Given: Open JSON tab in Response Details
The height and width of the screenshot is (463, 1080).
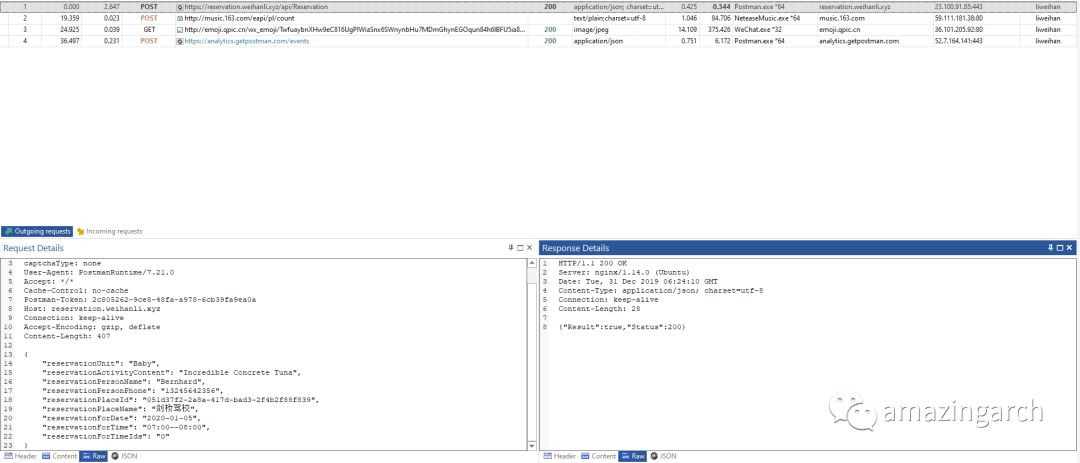Looking at the screenshot, I should pos(663,456).
